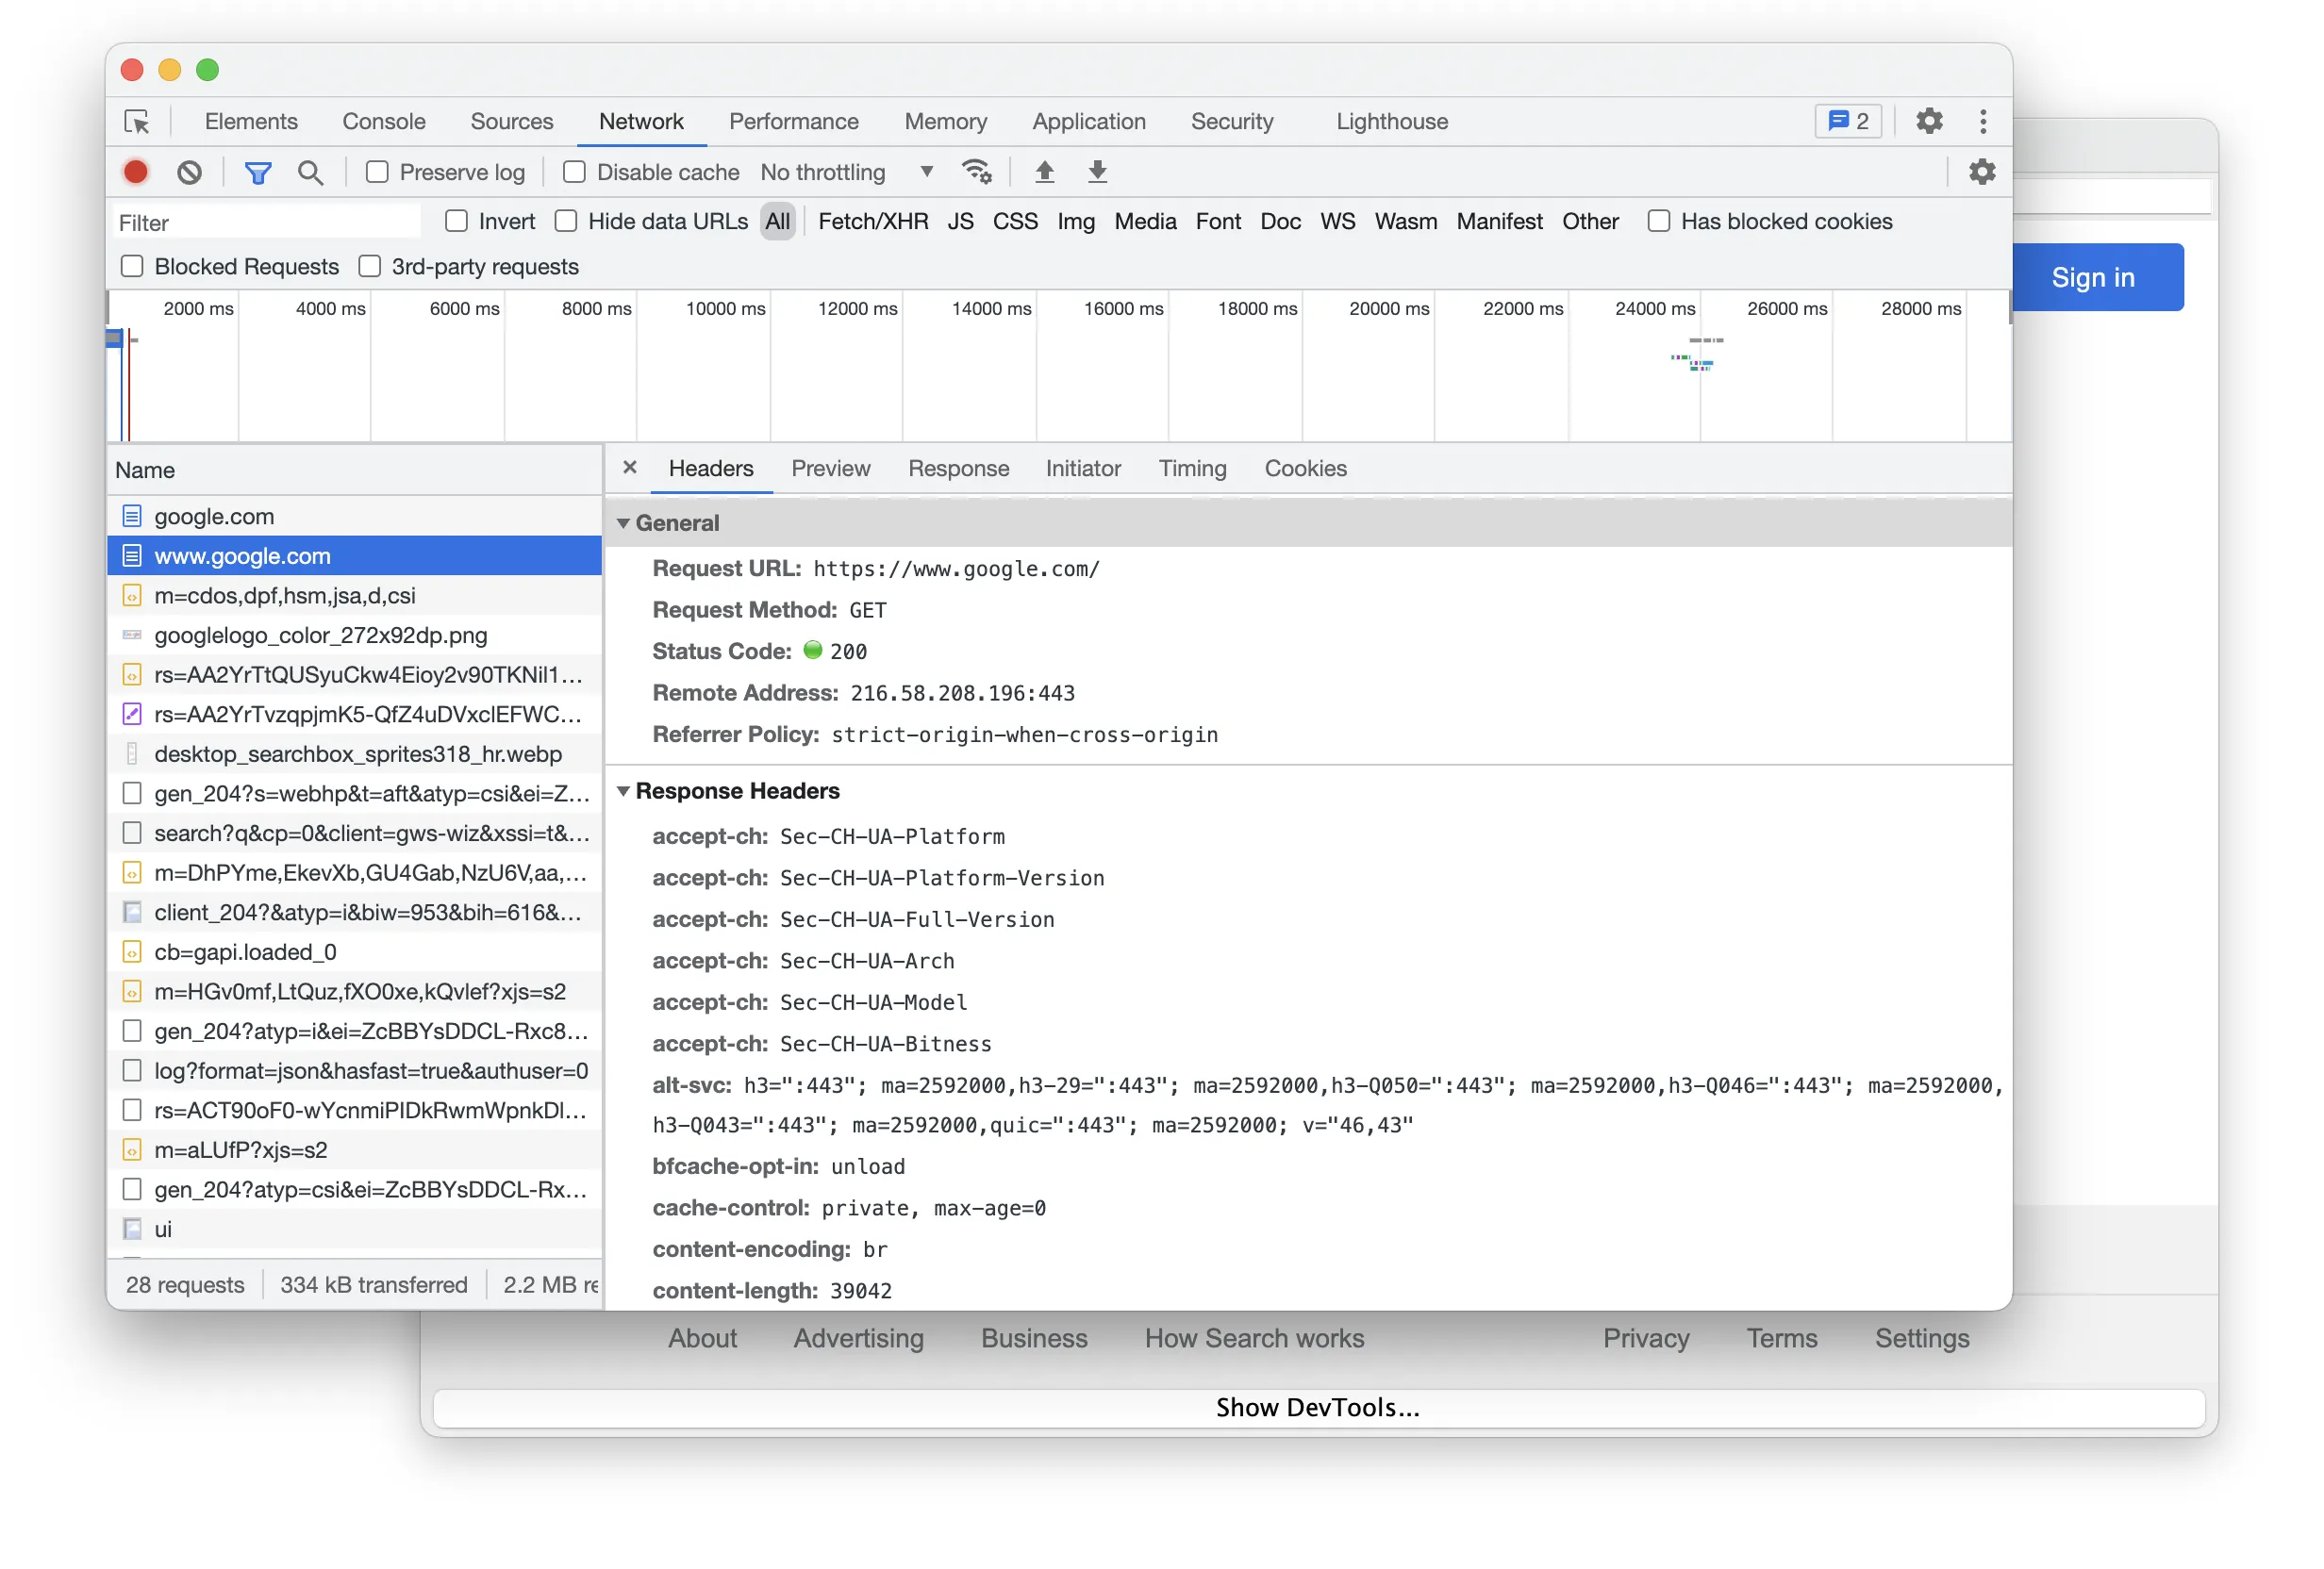The height and width of the screenshot is (1569, 2324).
Task: Select desktop_searchbox_sprites318_hr.webp request
Action: click(x=354, y=754)
